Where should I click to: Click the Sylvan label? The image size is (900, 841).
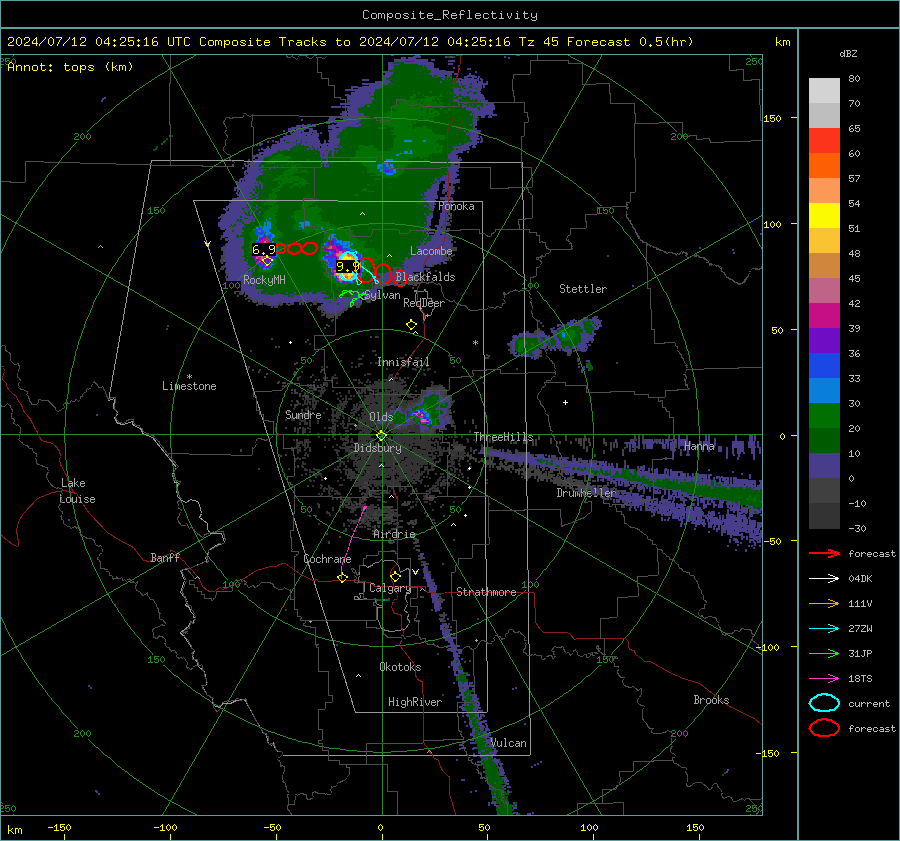(x=382, y=295)
